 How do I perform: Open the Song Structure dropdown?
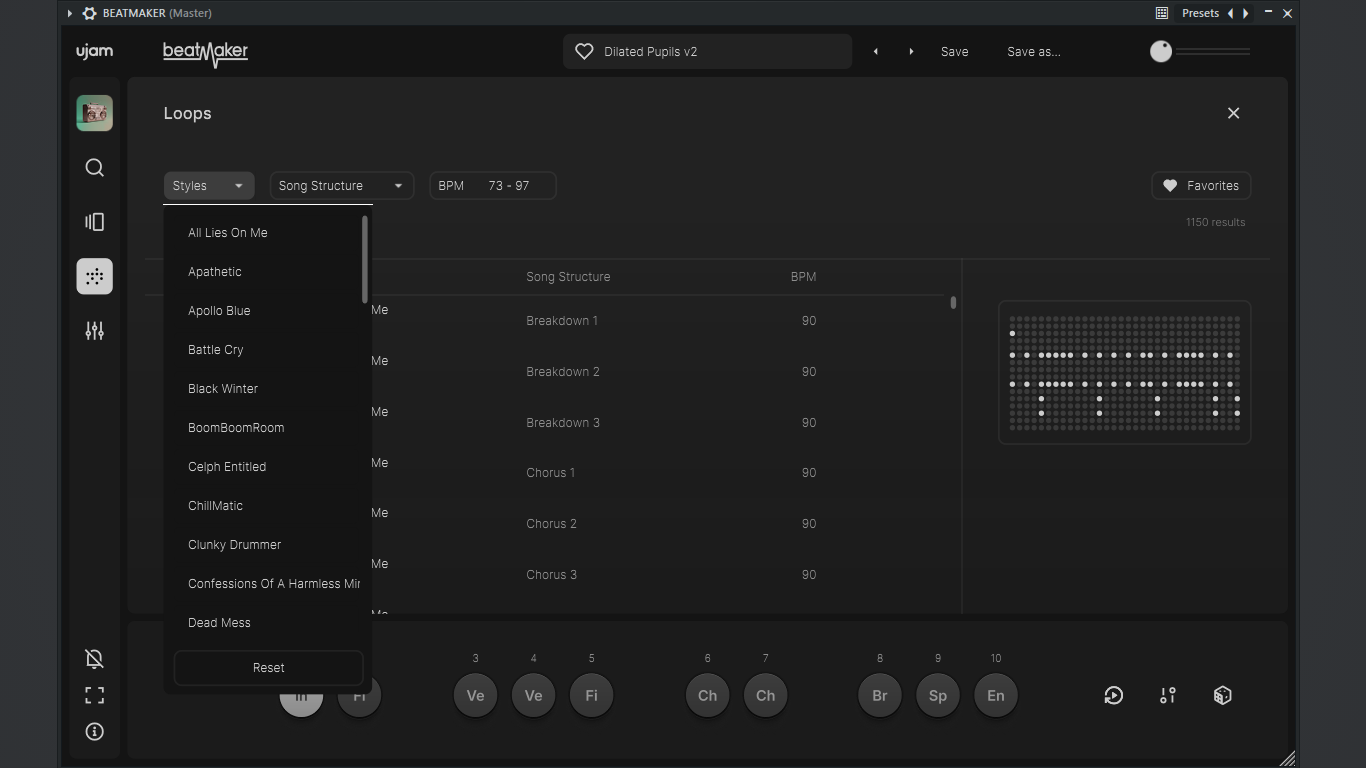coord(341,186)
